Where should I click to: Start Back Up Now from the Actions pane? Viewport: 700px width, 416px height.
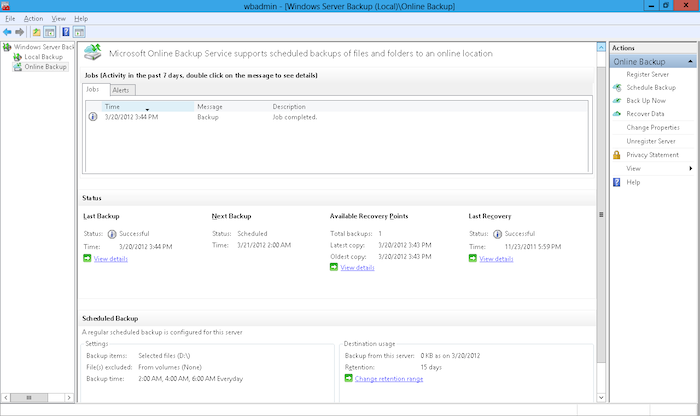[x=647, y=101]
